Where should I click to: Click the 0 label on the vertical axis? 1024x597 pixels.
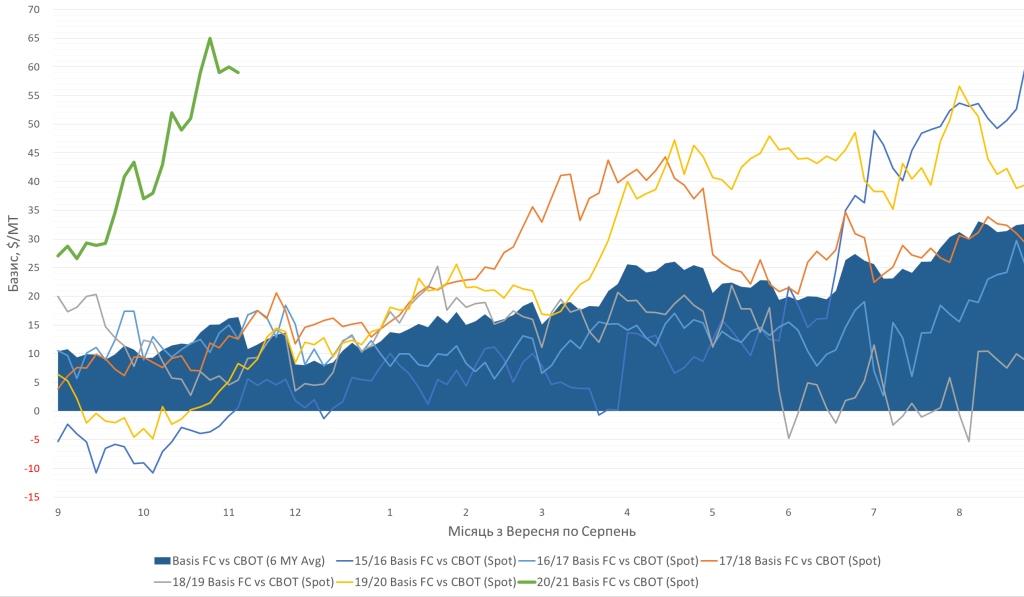[x=36, y=411]
